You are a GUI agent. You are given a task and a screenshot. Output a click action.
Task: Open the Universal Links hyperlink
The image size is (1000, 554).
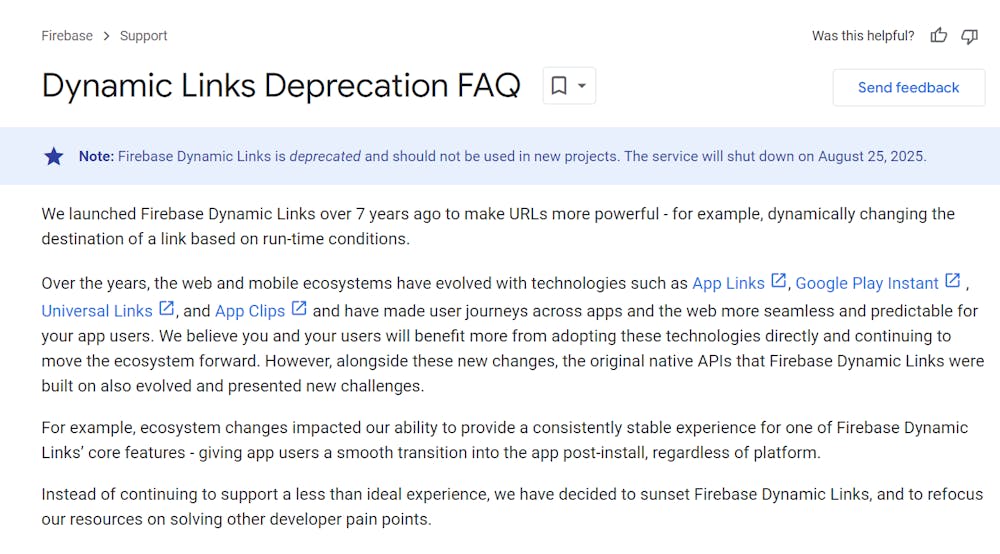[x=97, y=310]
